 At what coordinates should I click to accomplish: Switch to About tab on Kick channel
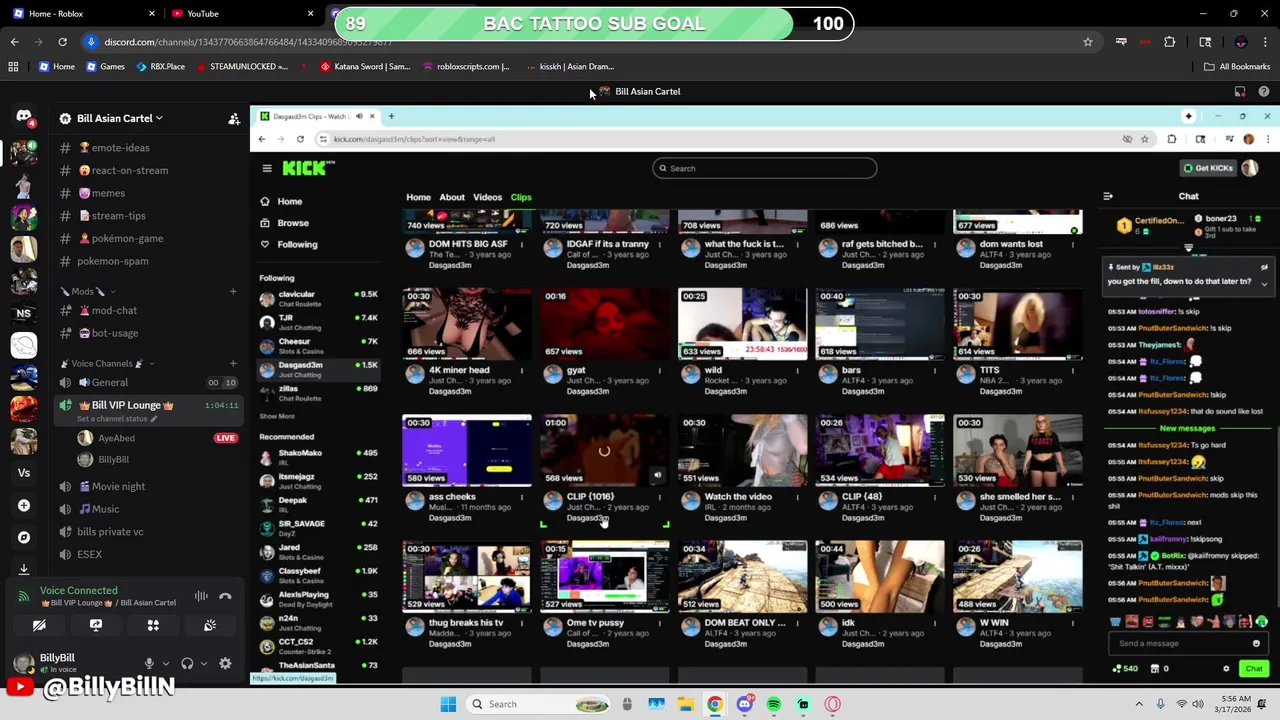pyautogui.click(x=452, y=197)
